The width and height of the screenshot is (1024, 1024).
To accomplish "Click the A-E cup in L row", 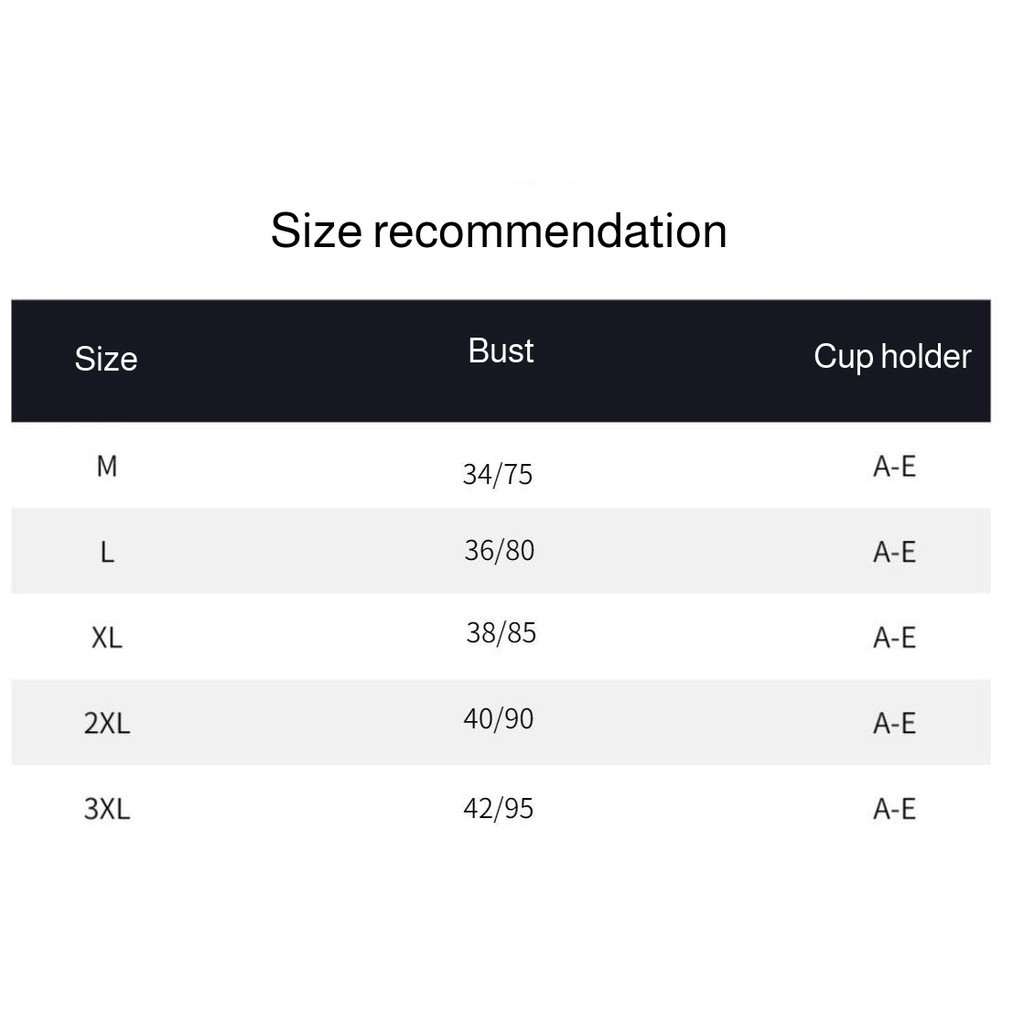I will click(895, 552).
